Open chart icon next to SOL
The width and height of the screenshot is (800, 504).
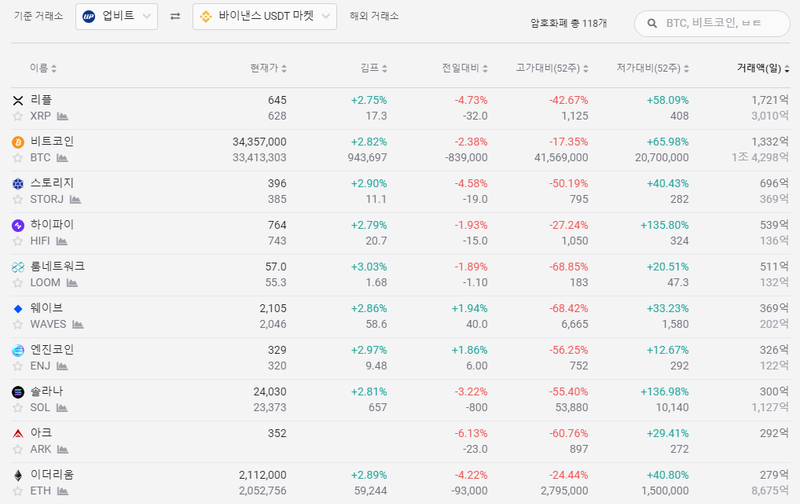point(62,408)
